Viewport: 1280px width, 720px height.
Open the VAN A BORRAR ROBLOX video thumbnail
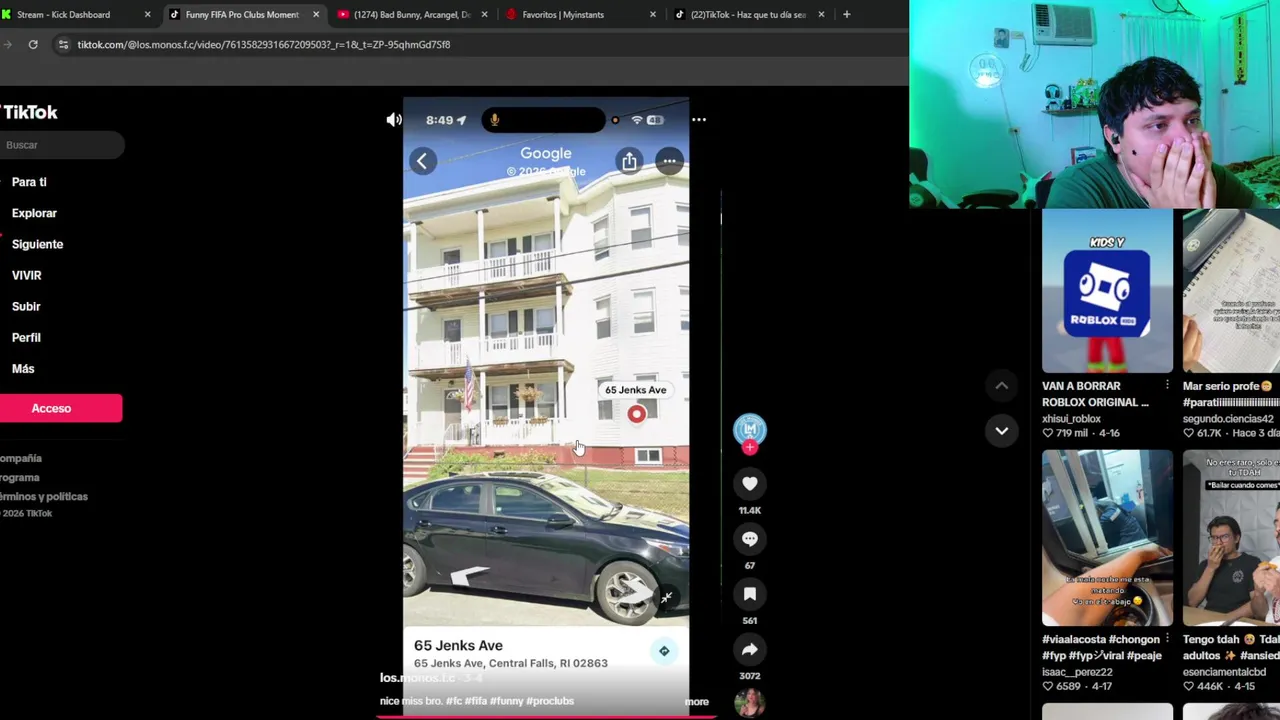pyautogui.click(x=1107, y=291)
